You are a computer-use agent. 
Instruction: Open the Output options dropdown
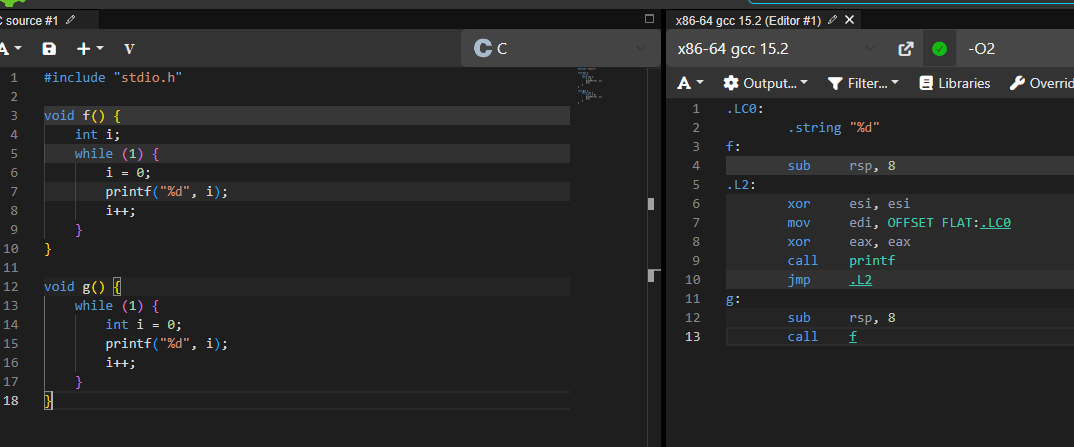coord(765,83)
